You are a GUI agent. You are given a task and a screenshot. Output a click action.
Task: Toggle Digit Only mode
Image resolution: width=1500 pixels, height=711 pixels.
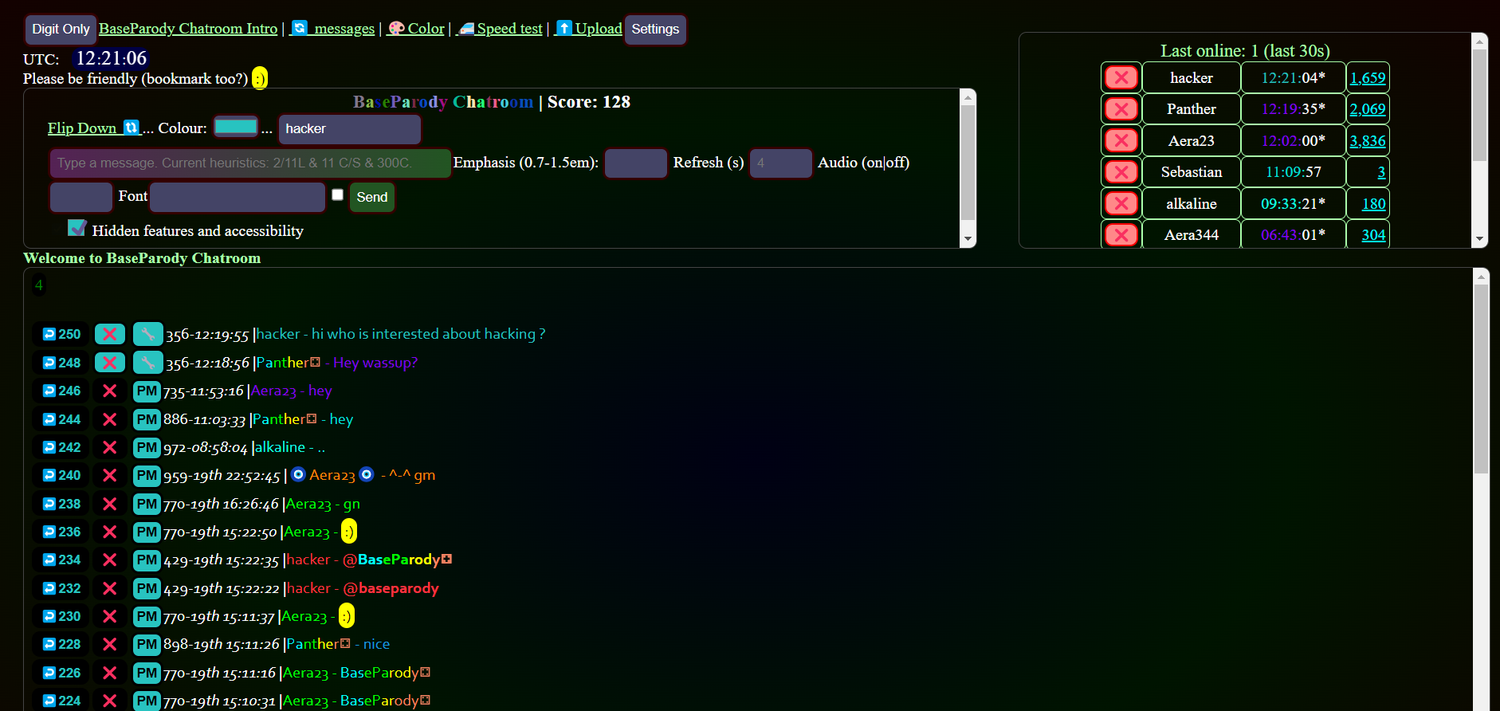pyautogui.click(x=59, y=28)
